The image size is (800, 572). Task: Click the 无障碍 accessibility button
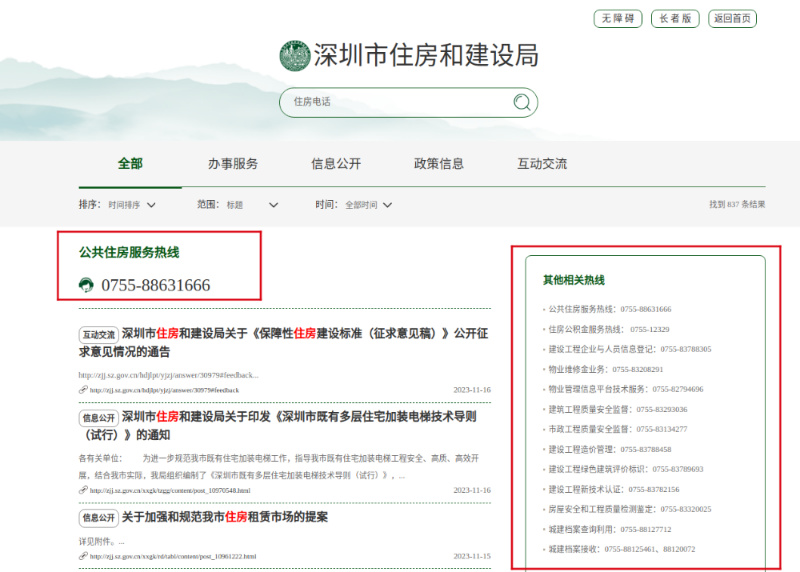tap(618, 19)
